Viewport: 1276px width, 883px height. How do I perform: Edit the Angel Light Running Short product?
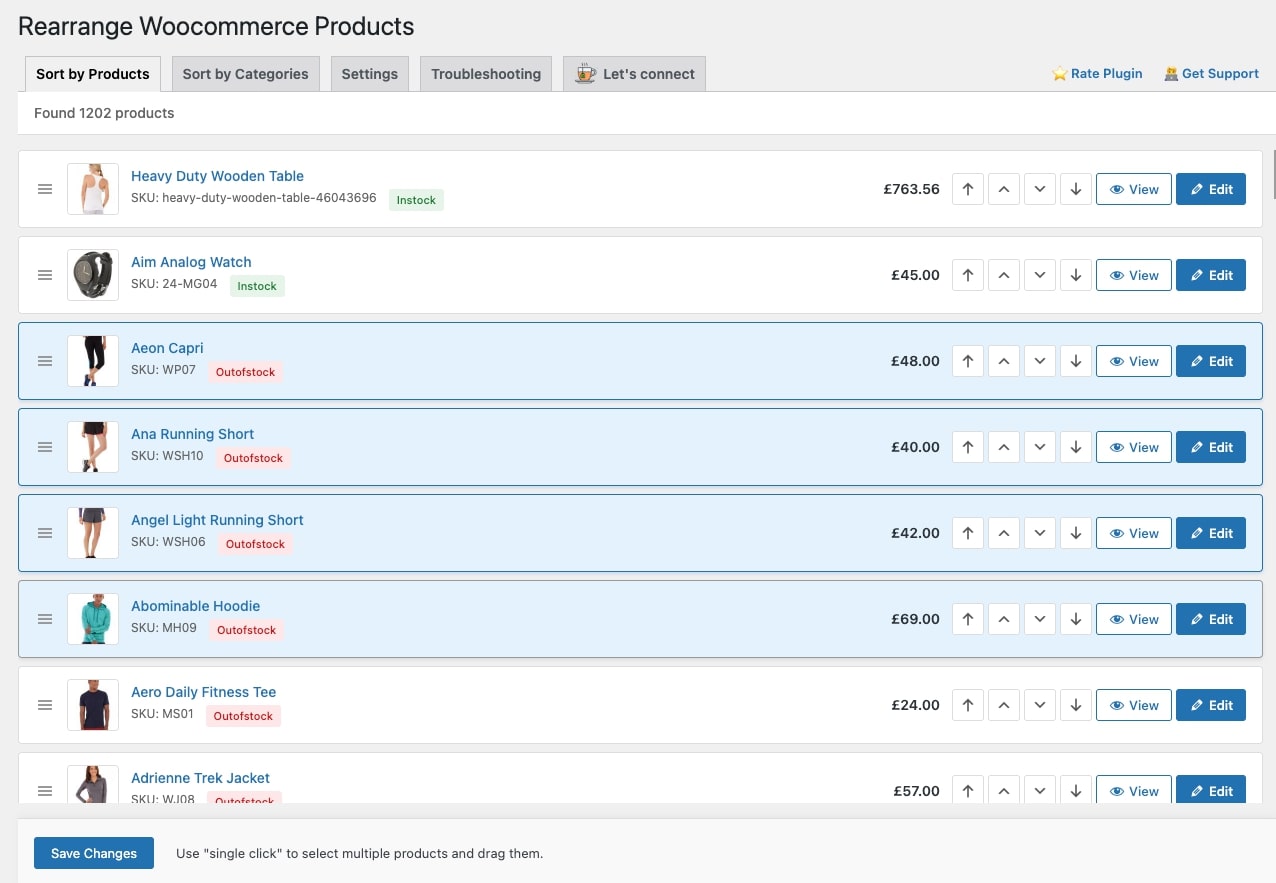tap(1211, 532)
